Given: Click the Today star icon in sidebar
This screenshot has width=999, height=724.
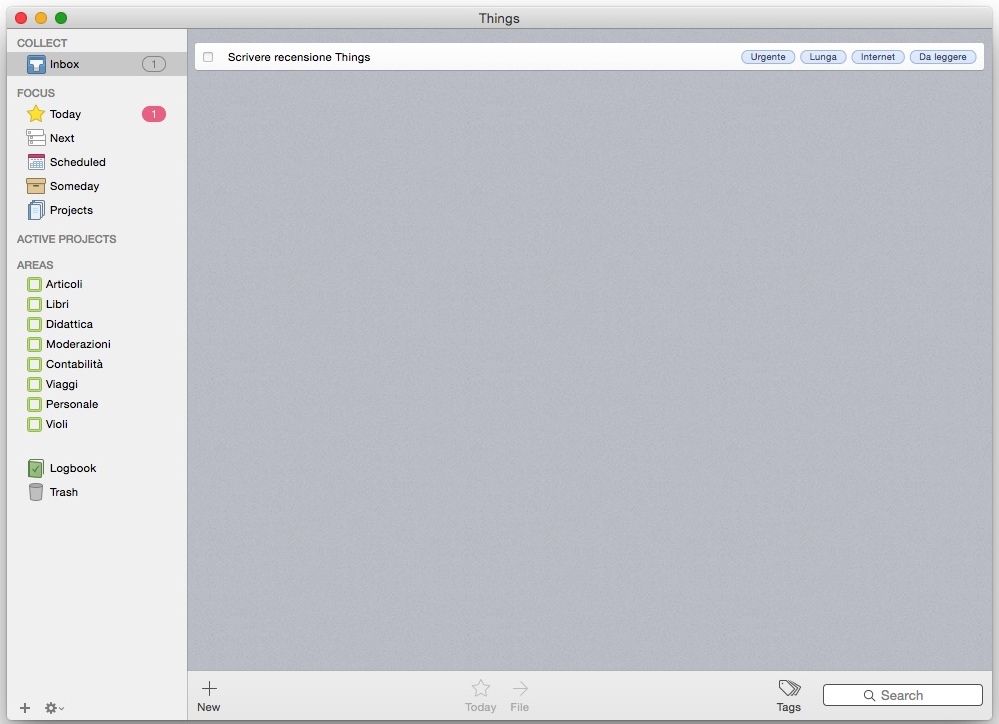Looking at the screenshot, I should tap(36, 114).
